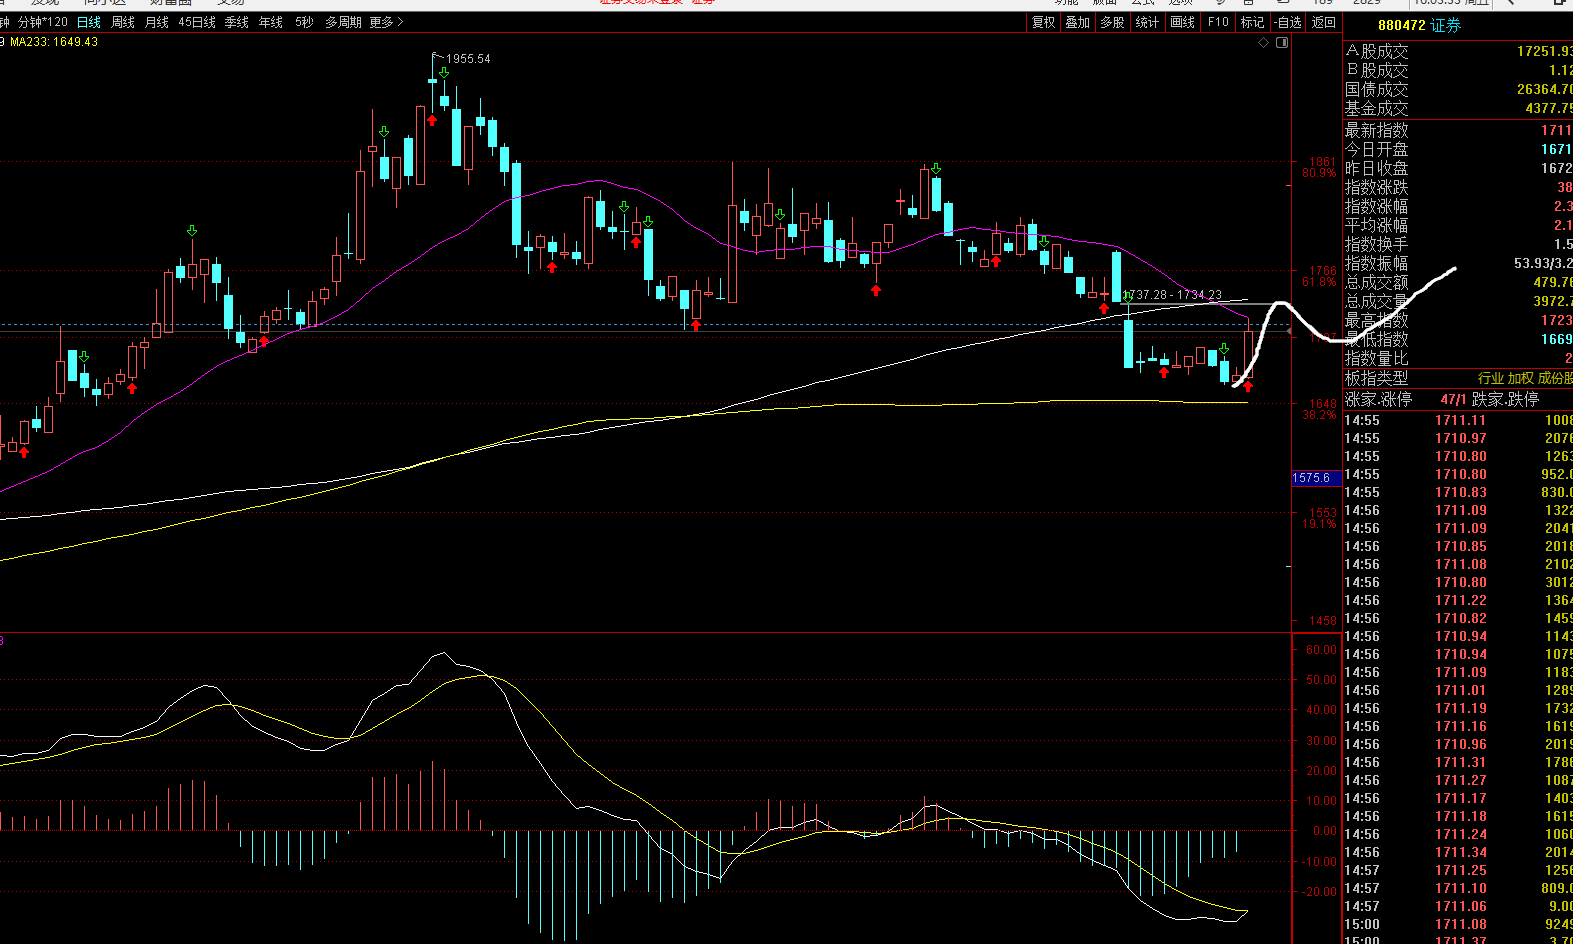The image size is (1573, 944).
Task: Toggle -自选 watchlist membership
Action: click(1288, 22)
